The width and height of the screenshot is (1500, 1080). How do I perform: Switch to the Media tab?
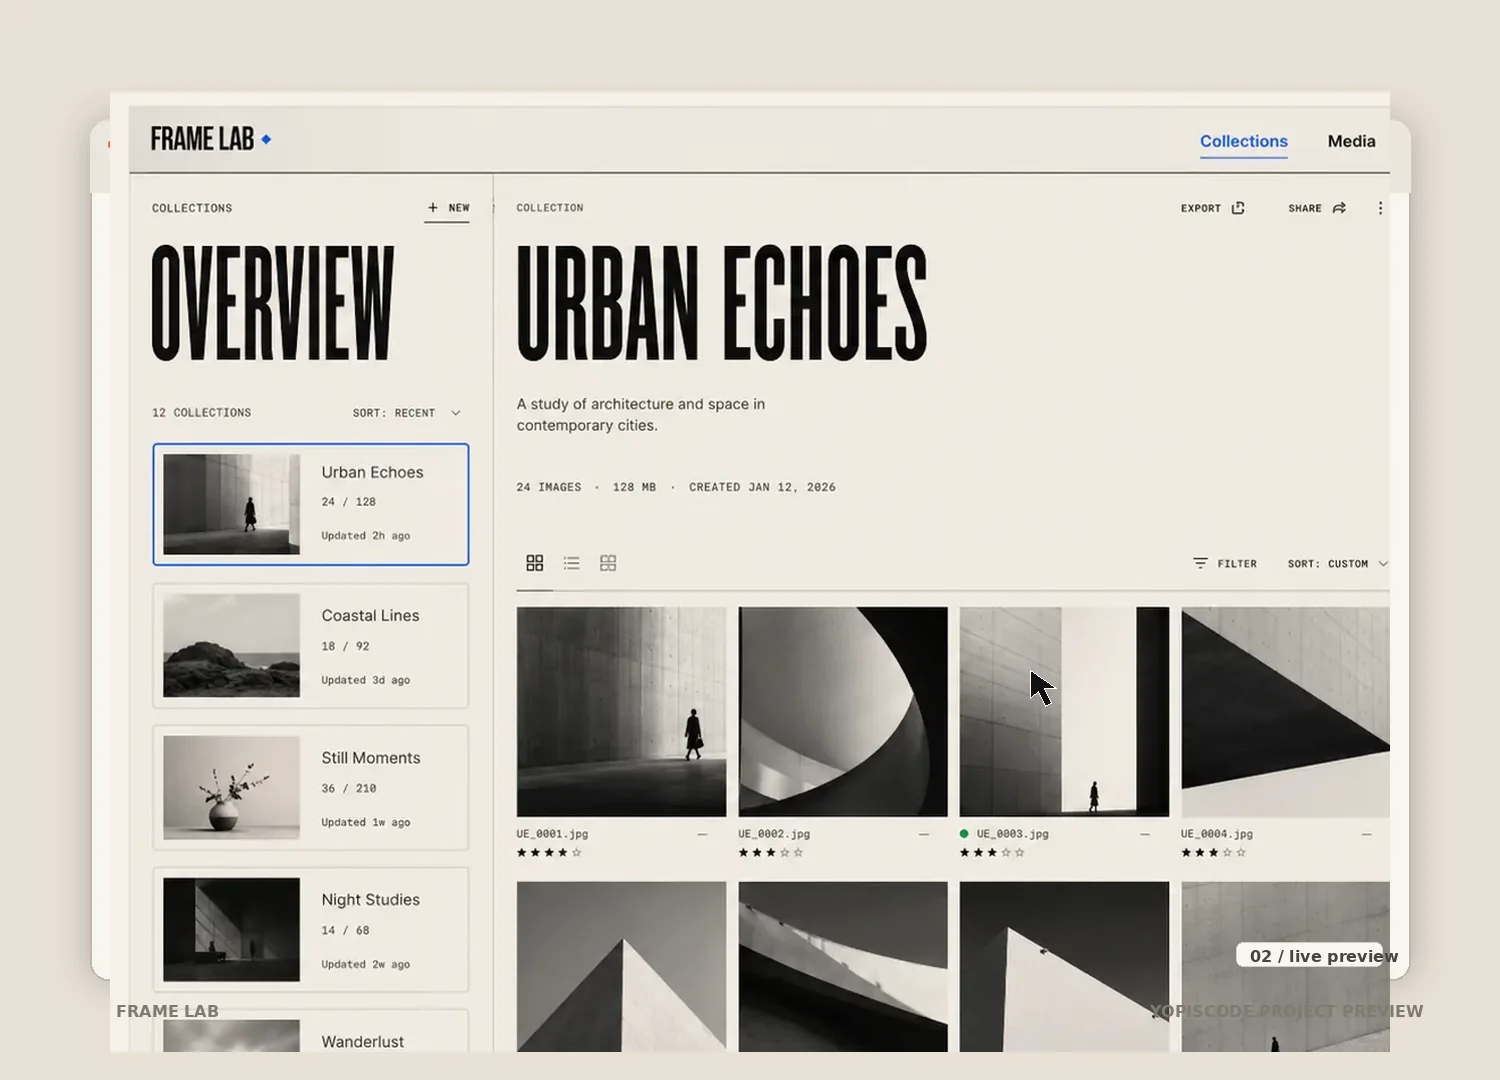tap(1352, 141)
